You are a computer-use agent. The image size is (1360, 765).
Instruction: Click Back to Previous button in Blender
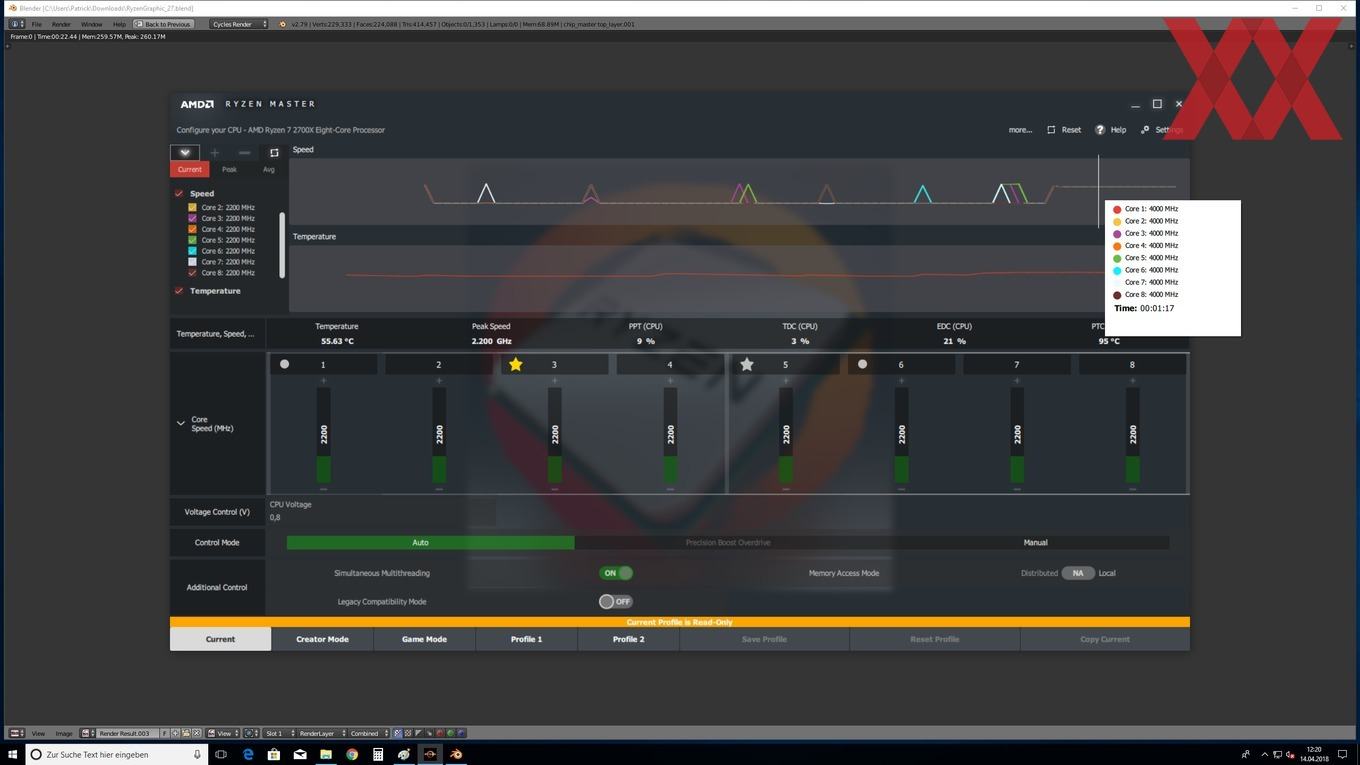coord(162,24)
